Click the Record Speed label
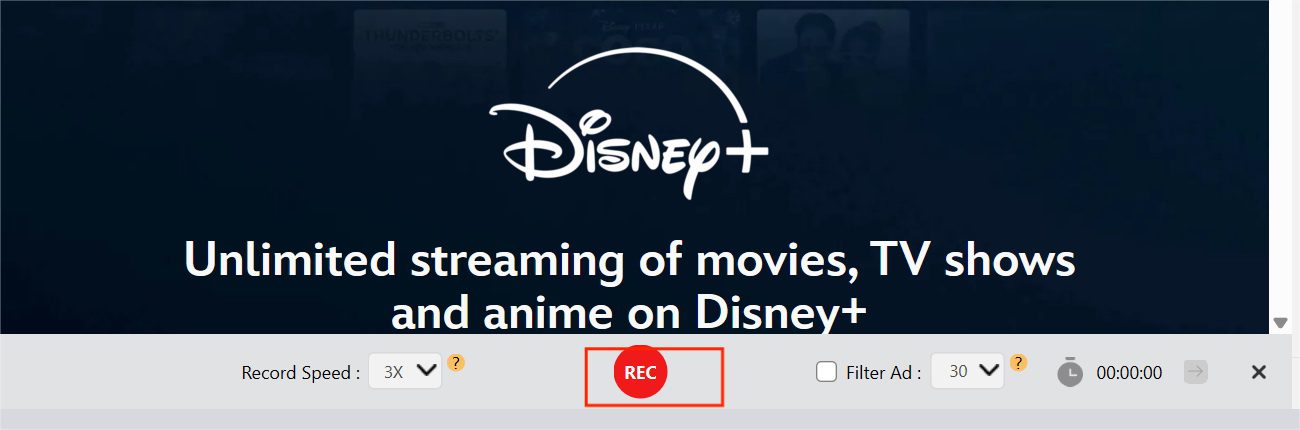 point(301,373)
